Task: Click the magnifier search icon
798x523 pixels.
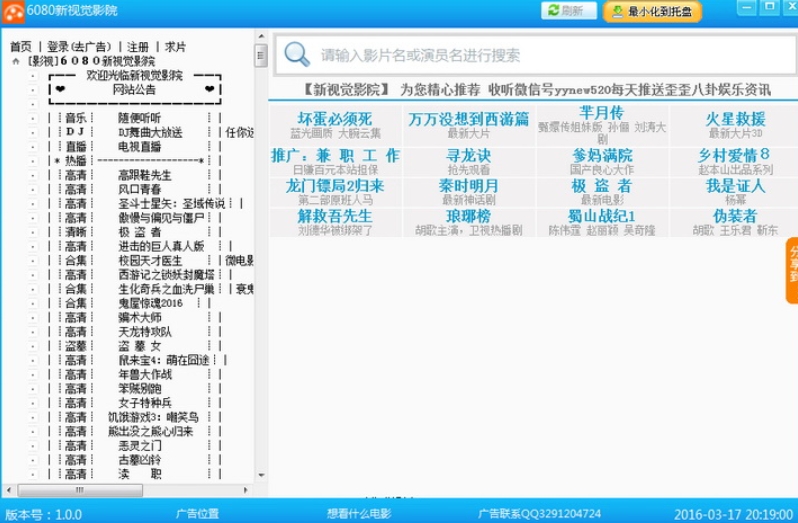Action: tap(297, 54)
